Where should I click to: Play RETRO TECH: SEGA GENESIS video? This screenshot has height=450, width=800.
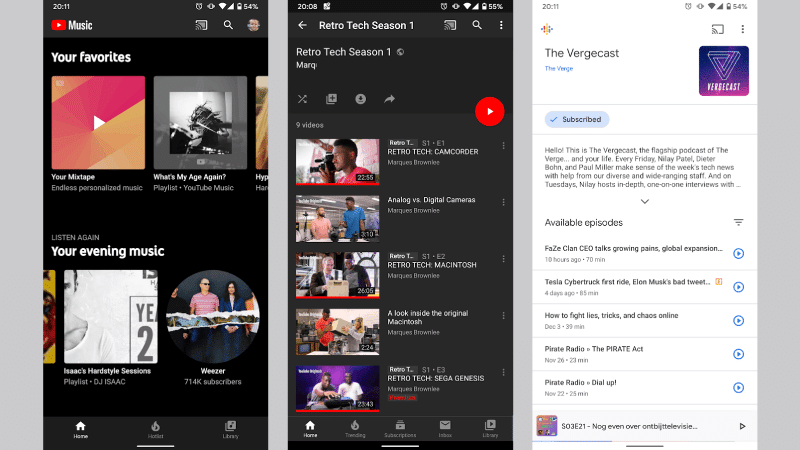[337, 388]
